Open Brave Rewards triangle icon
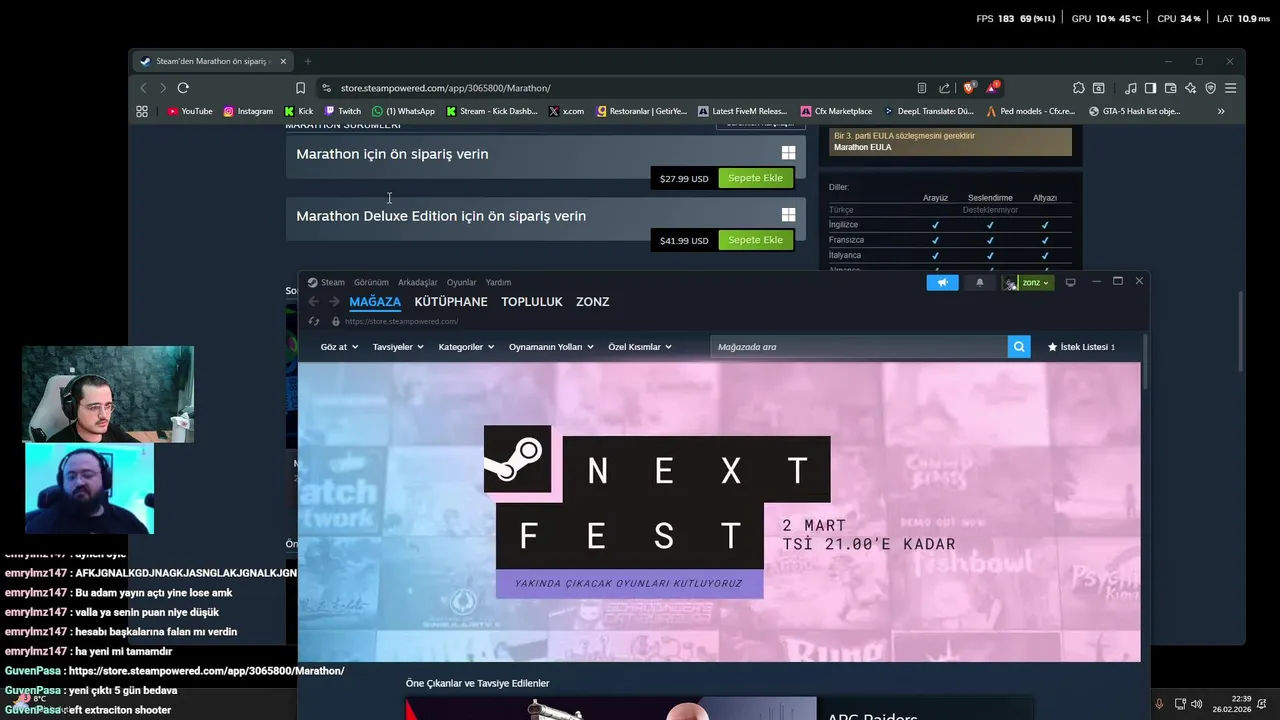This screenshot has height=720, width=1280. [992, 88]
